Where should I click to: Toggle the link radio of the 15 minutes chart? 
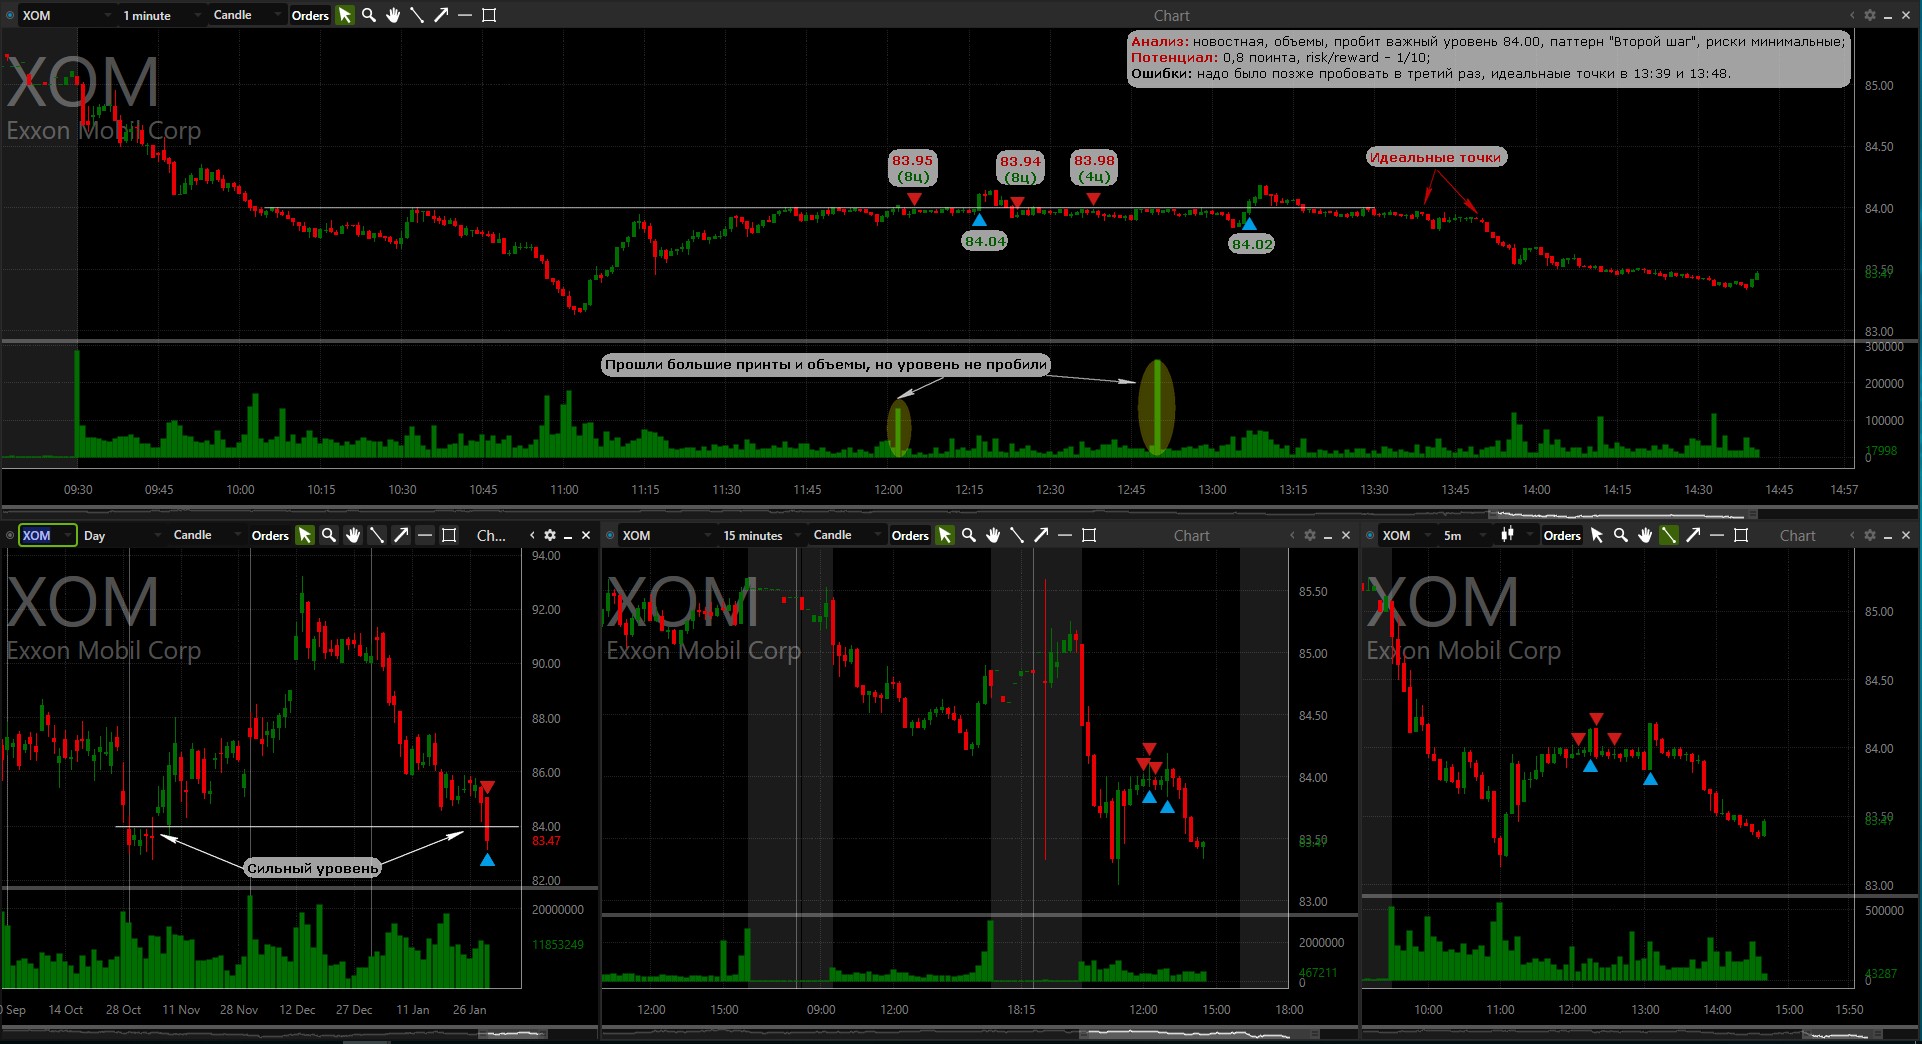point(610,535)
